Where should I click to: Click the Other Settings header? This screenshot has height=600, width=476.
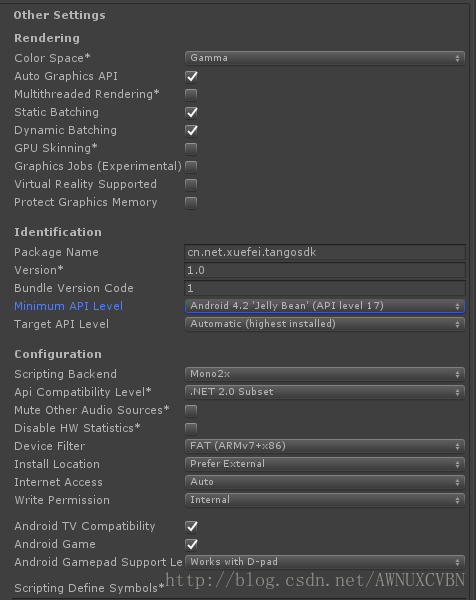[59, 15]
